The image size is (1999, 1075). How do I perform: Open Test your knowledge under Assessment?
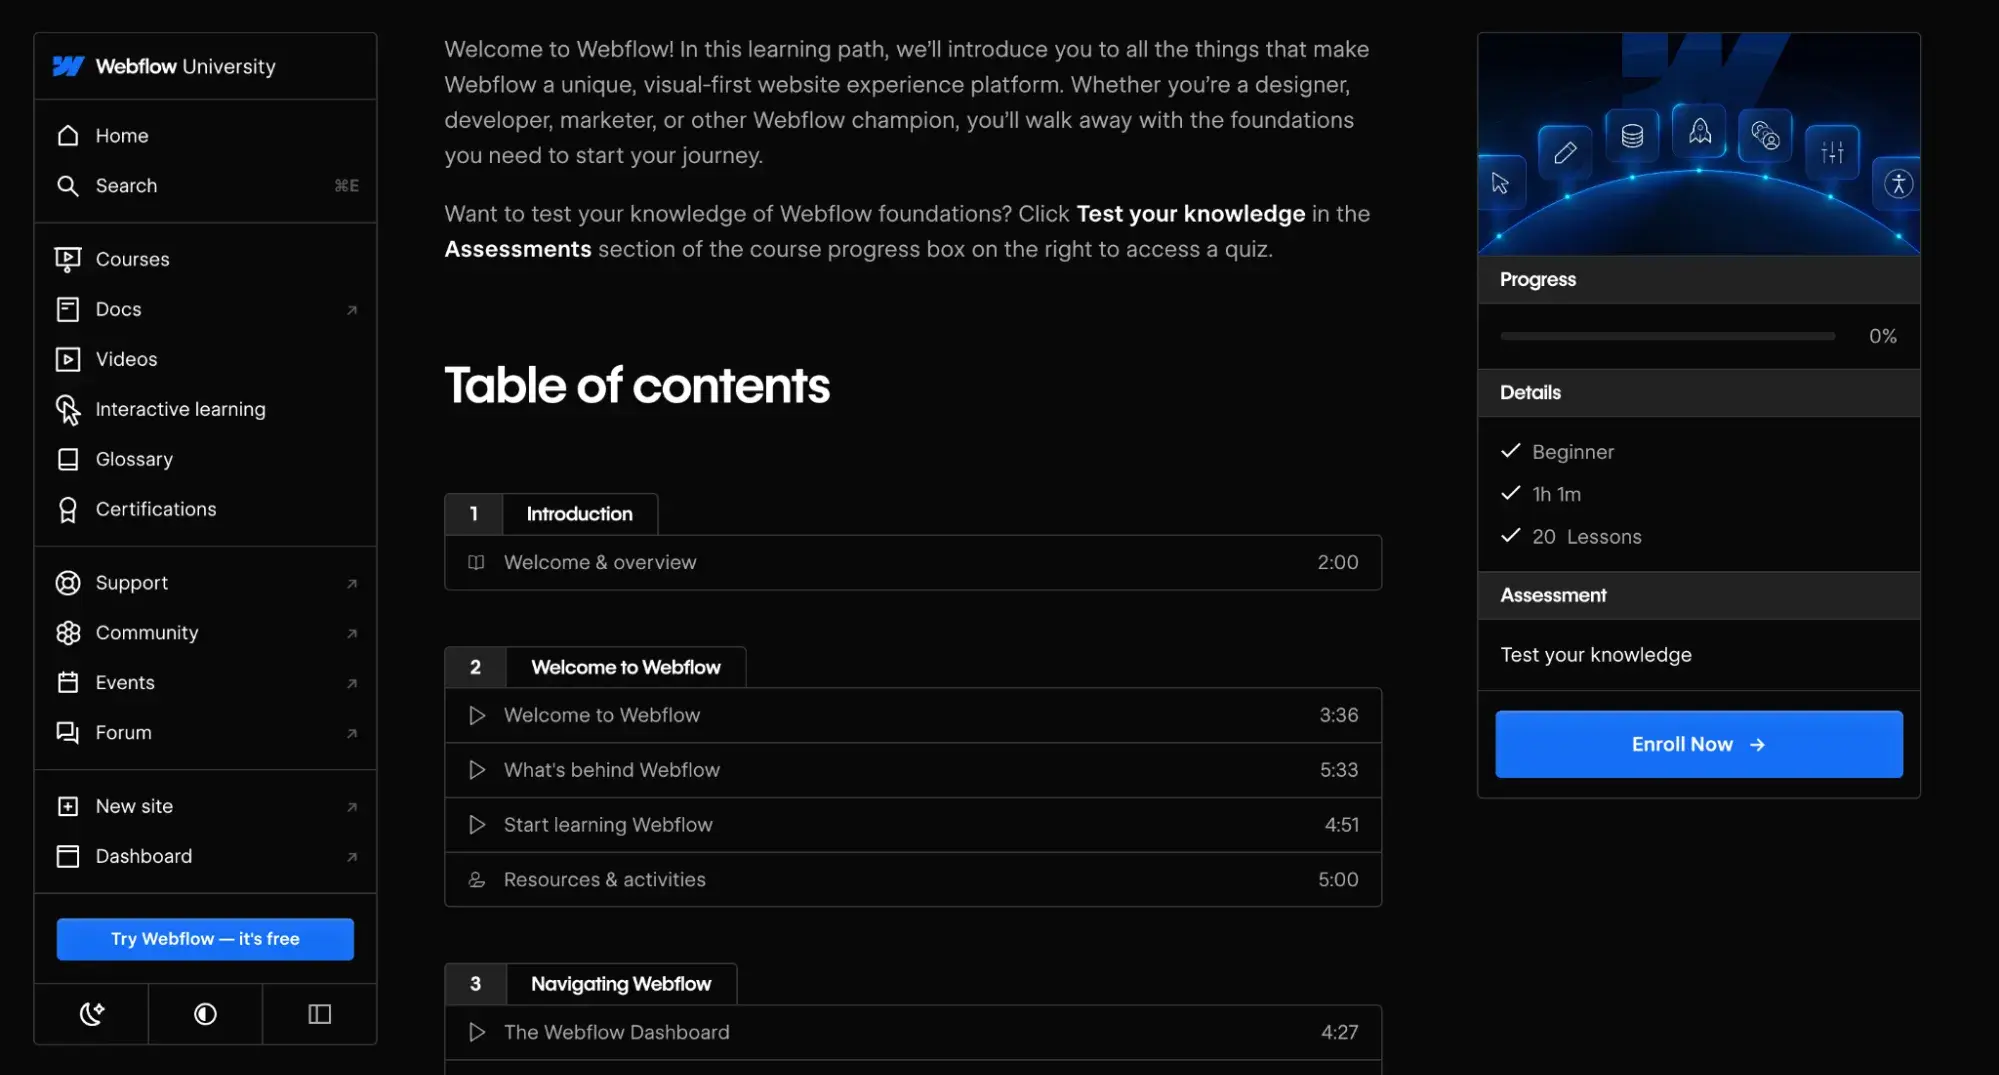[x=1596, y=655]
